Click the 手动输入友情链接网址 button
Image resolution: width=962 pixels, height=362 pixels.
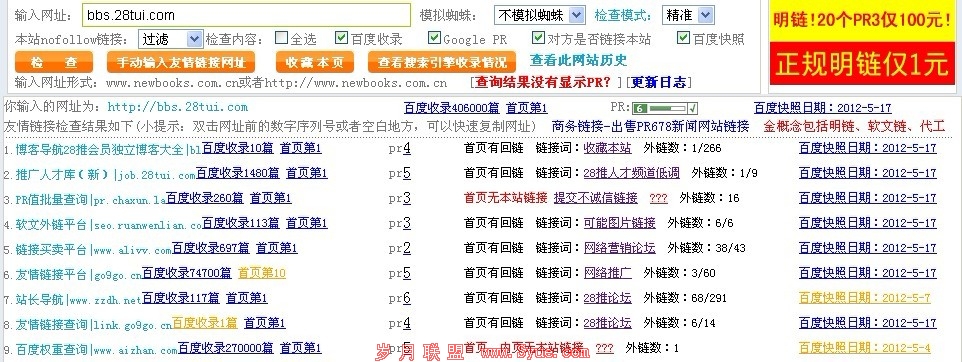181,62
